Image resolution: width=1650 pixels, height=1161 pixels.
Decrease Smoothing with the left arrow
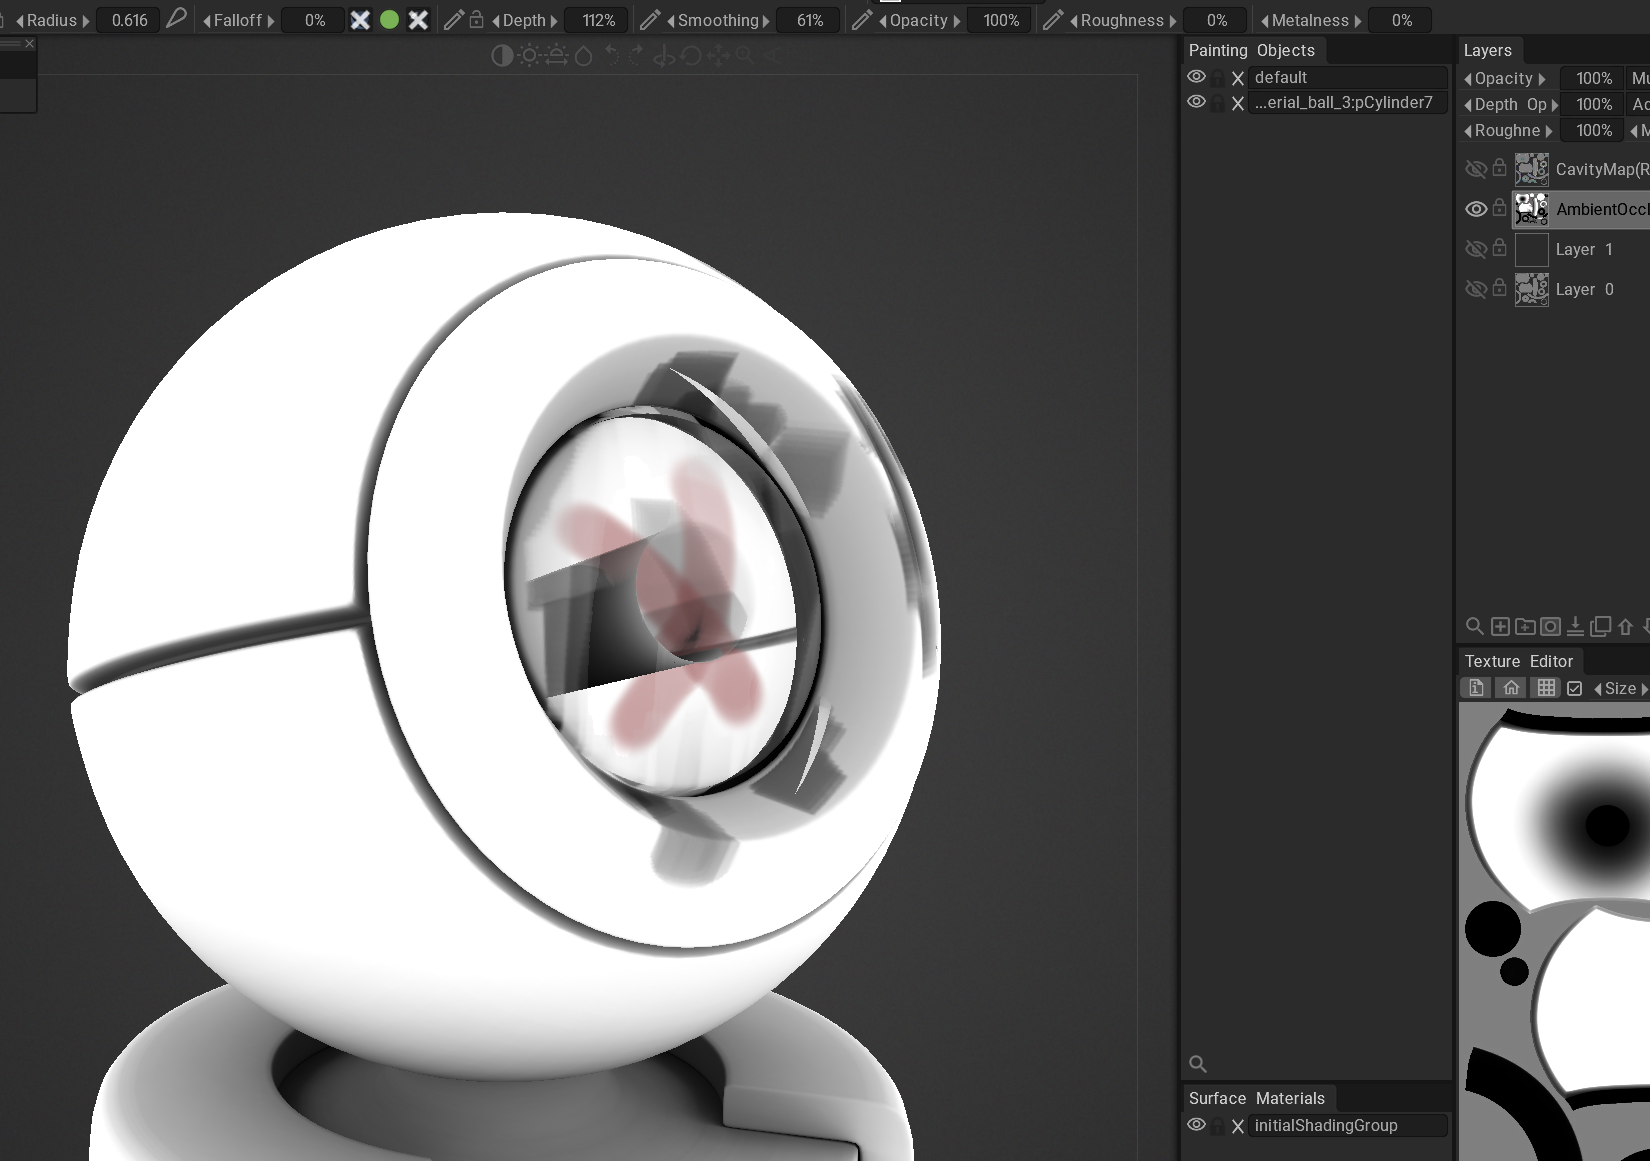click(x=671, y=20)
